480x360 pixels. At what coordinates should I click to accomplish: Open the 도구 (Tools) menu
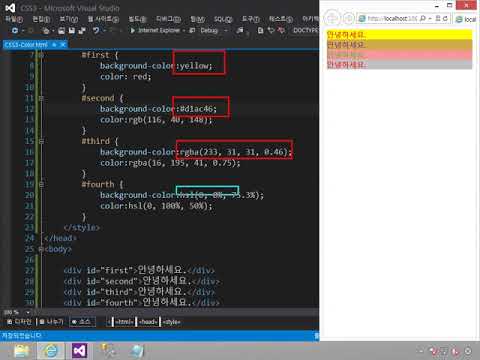click(250, 19)
